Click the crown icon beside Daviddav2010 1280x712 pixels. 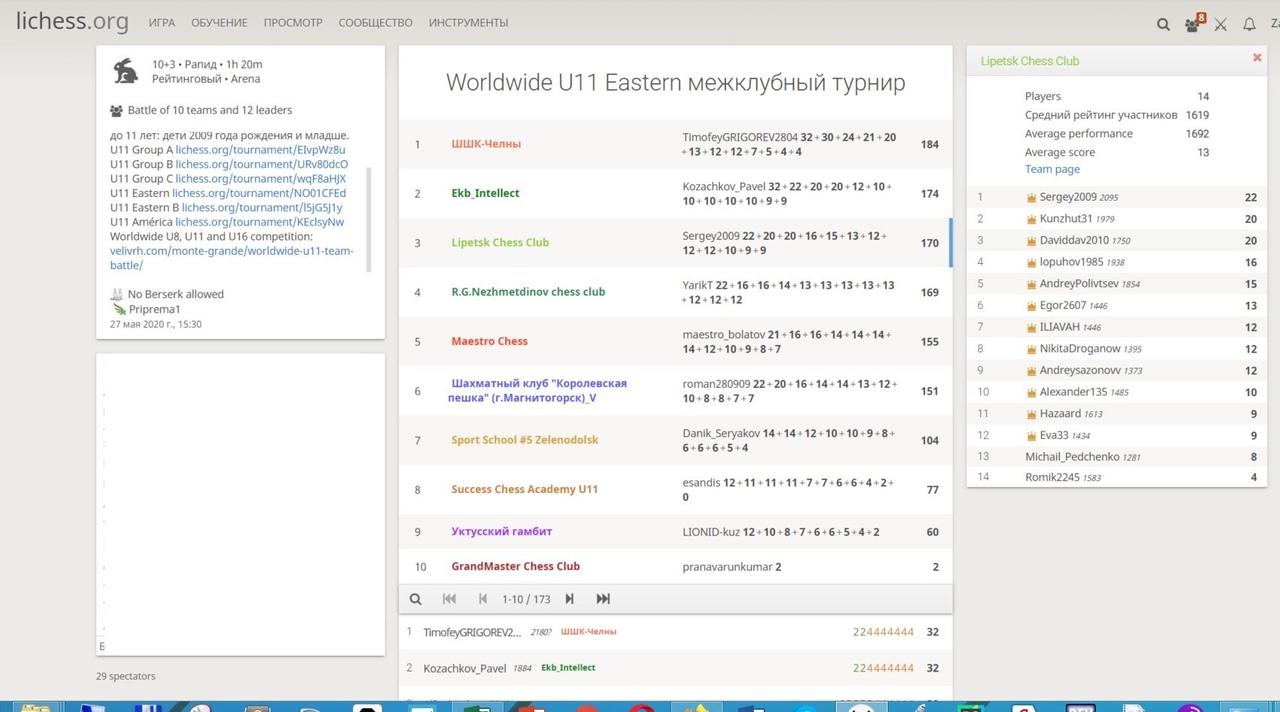tap(1032, 241)
